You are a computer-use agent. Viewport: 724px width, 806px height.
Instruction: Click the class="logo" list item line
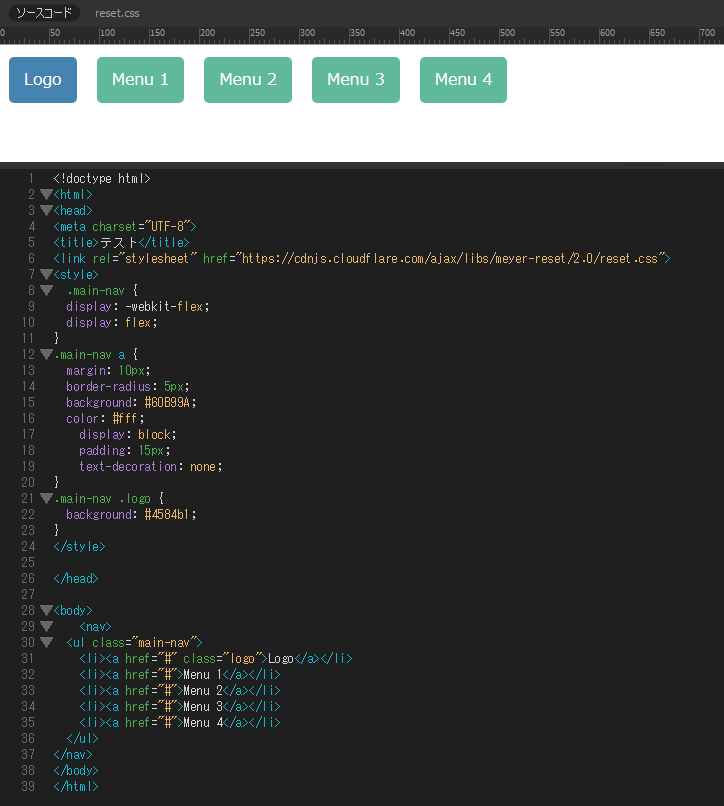tap(216, 658)
